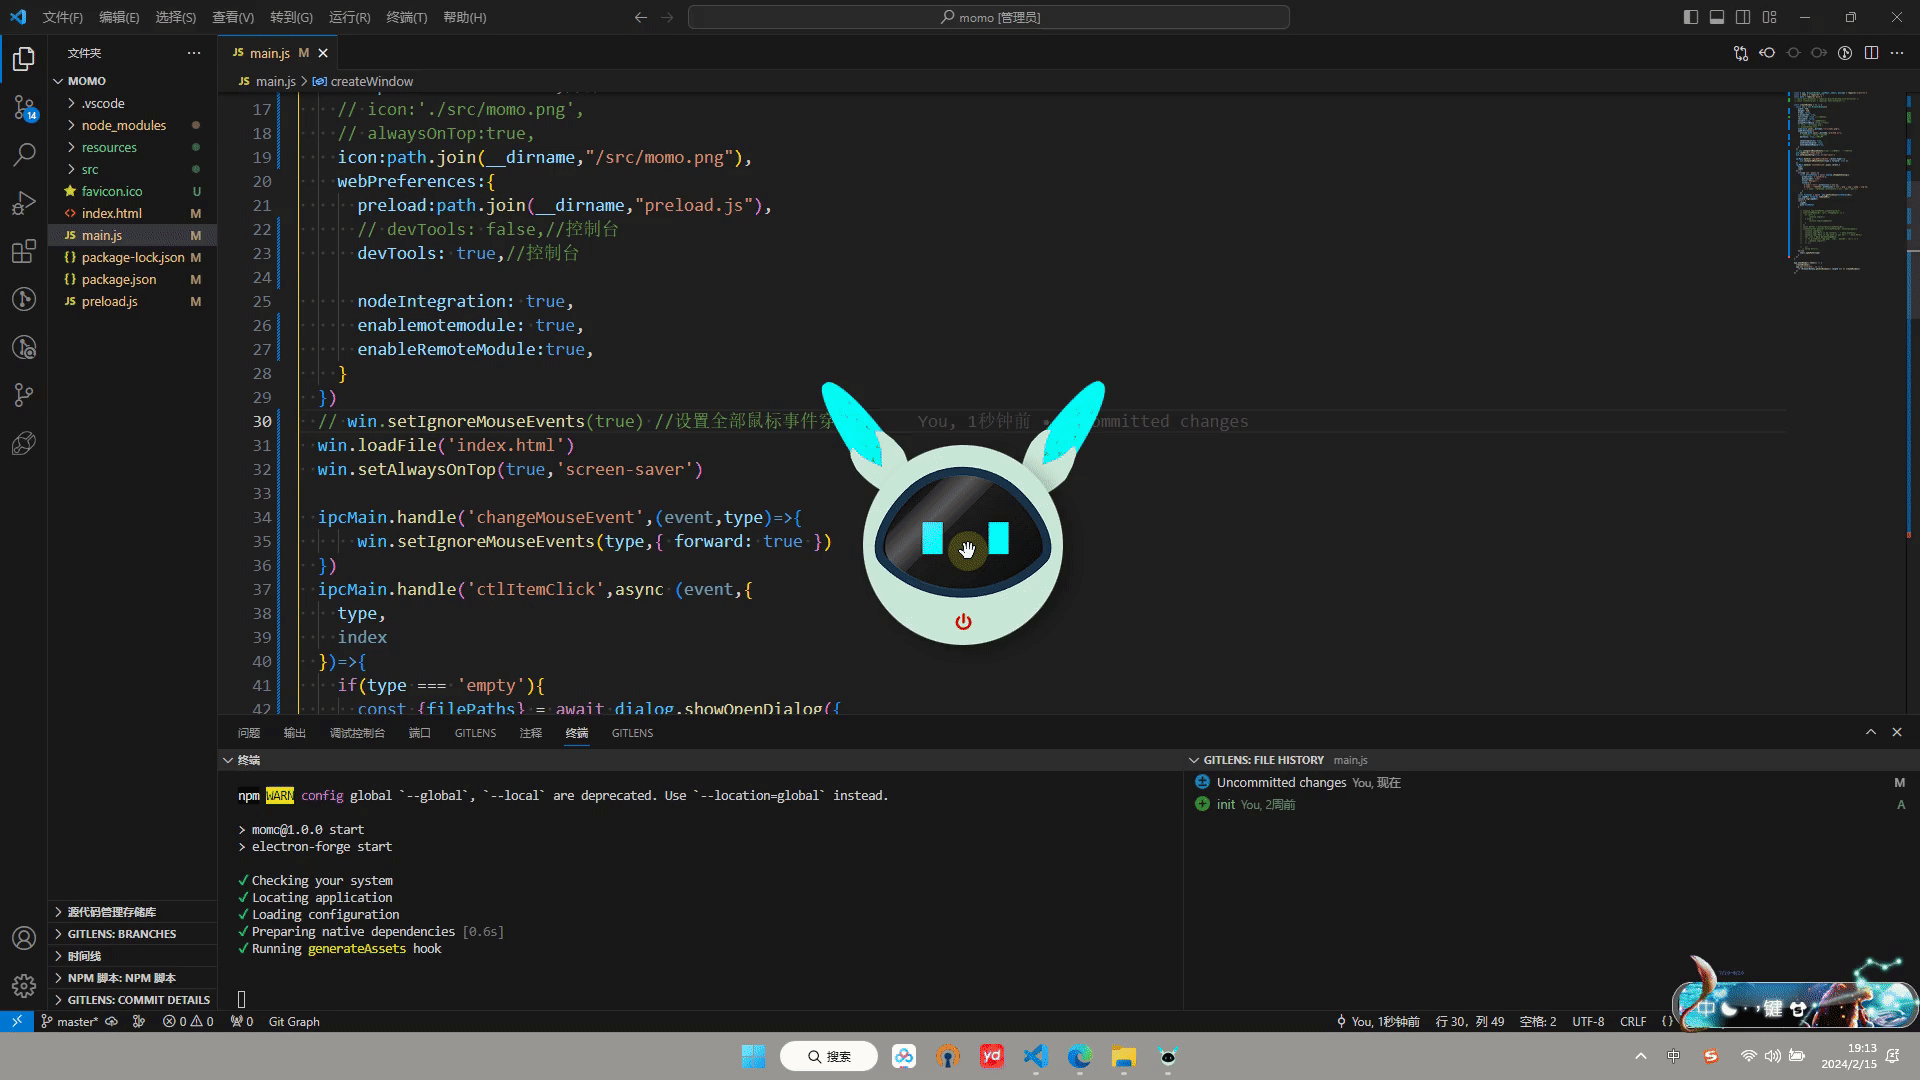Close the bottom panel

click(x=1897, y=732)
